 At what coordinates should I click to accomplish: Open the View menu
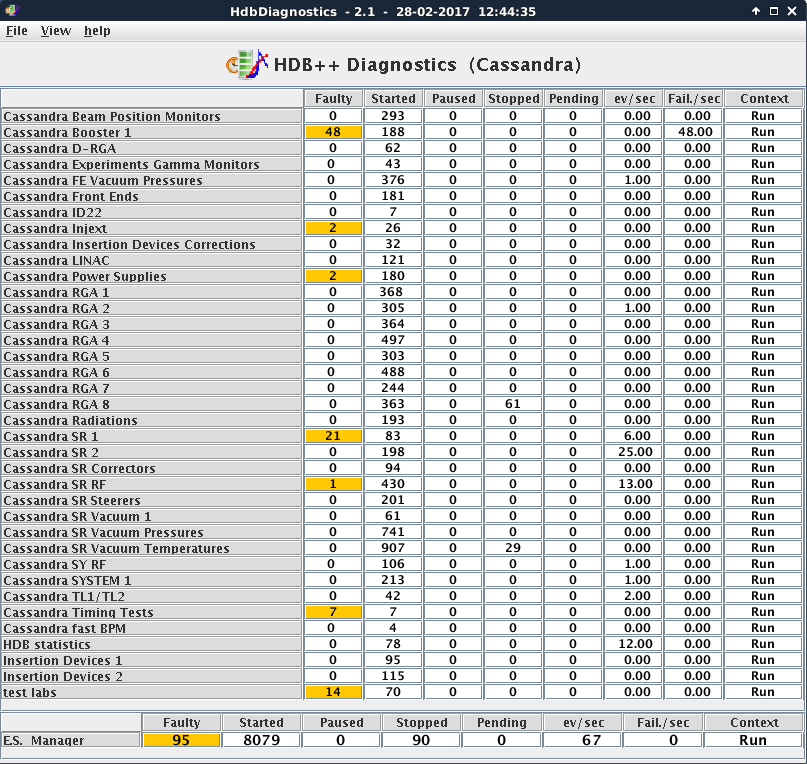click(55, 31)
